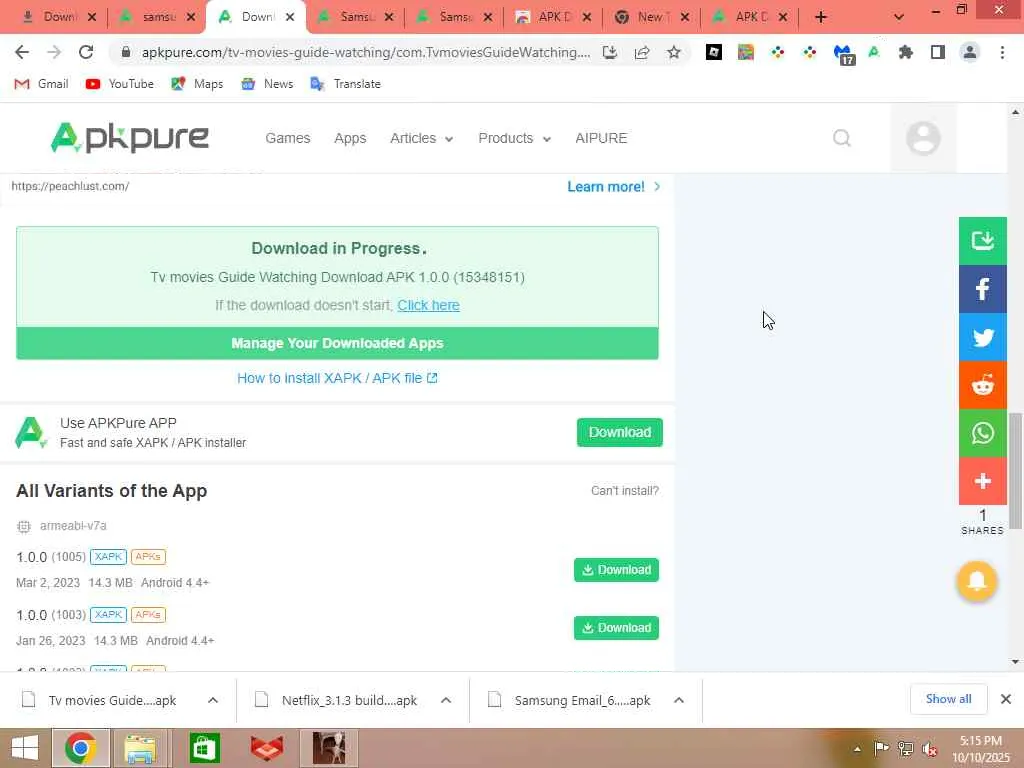Click the red plus more-sharing icon
This screenshot has height=768, width=1024.
(x=982, y=481)
